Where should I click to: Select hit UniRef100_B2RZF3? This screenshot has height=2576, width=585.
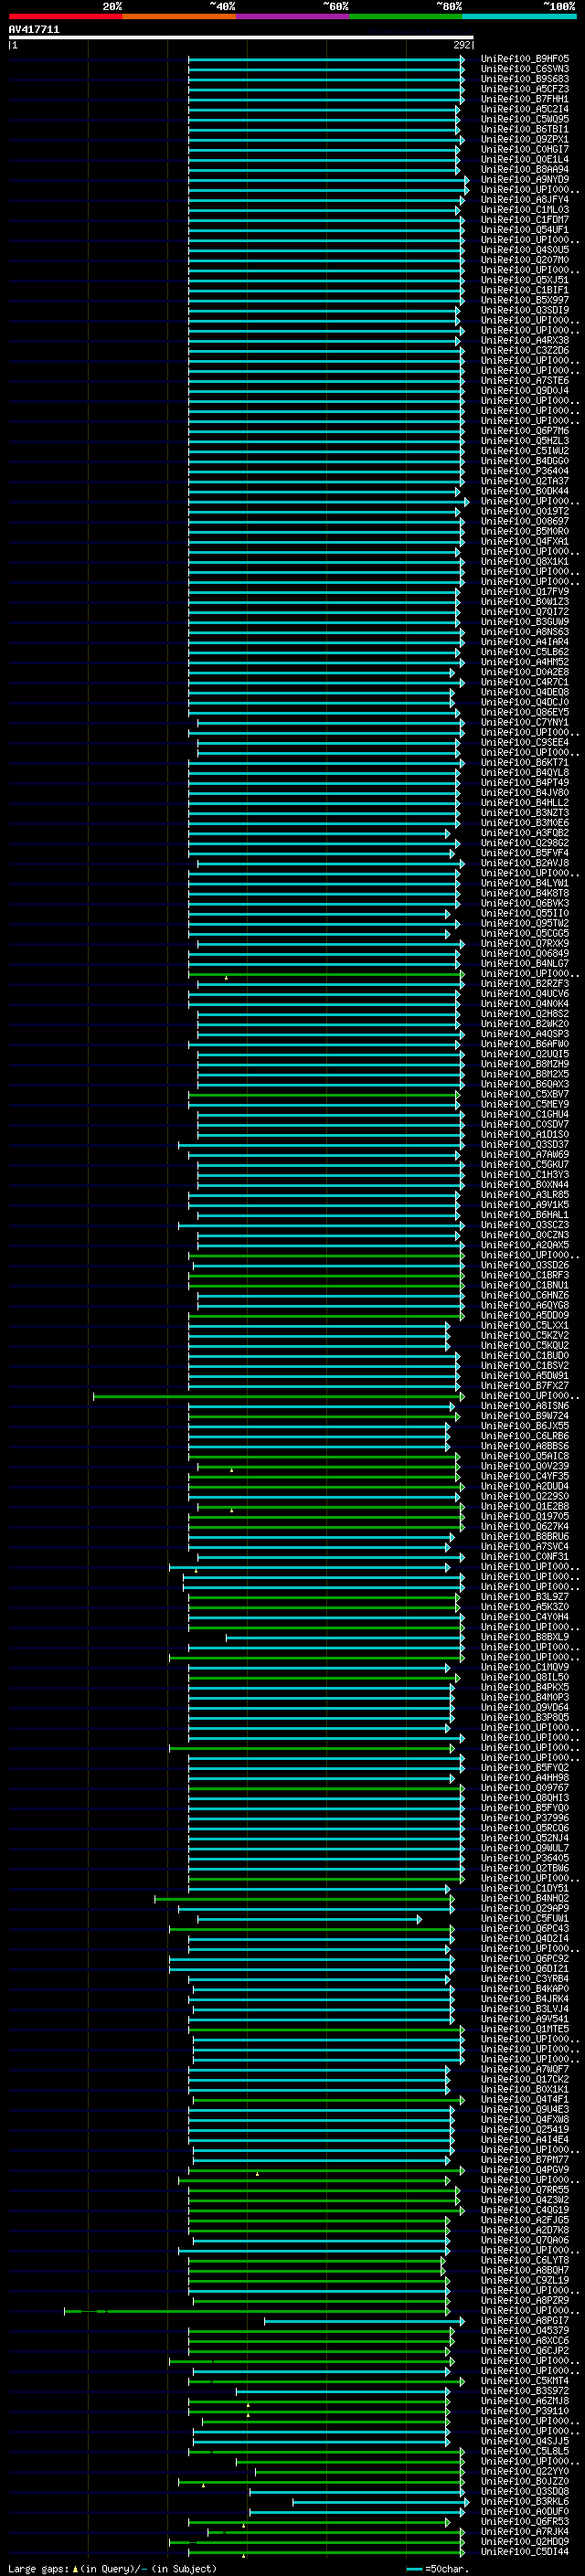pos(525,984)
